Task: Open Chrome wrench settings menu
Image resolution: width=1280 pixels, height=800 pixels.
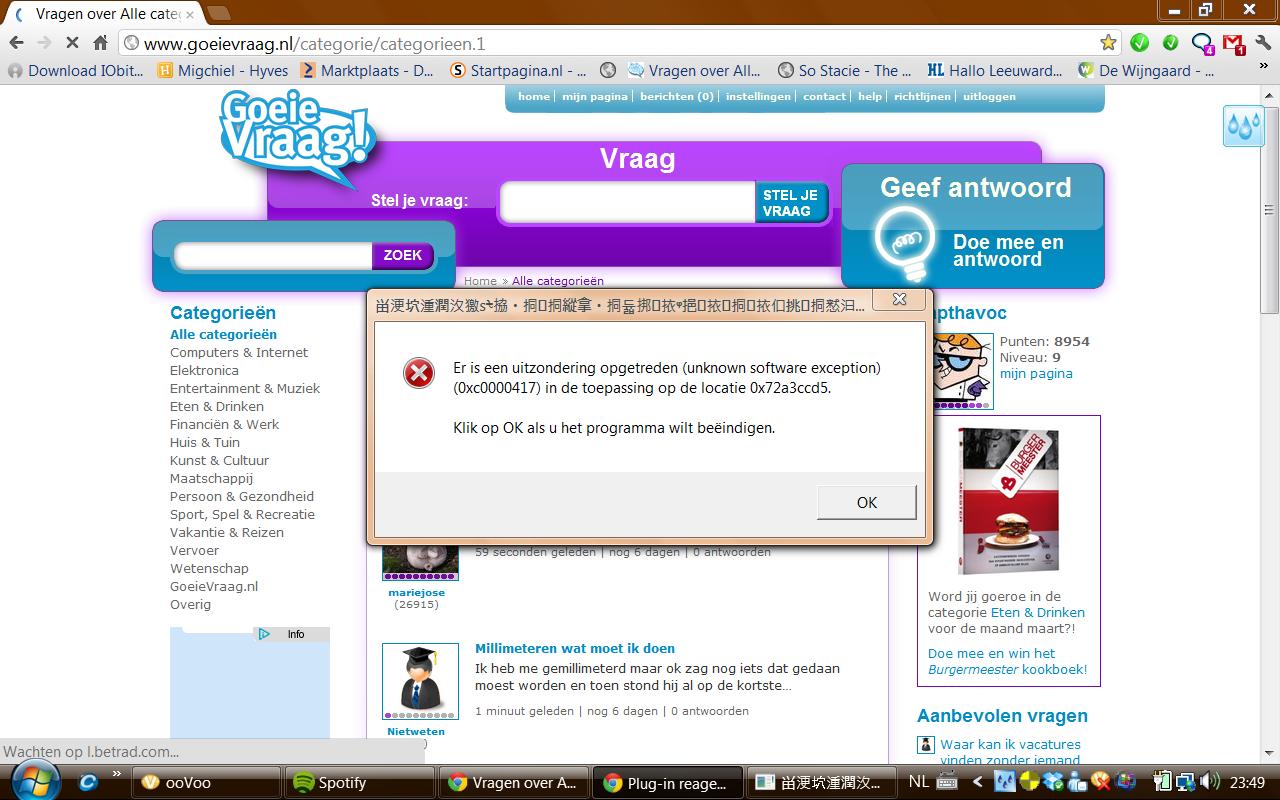Action: [1264, 43]
